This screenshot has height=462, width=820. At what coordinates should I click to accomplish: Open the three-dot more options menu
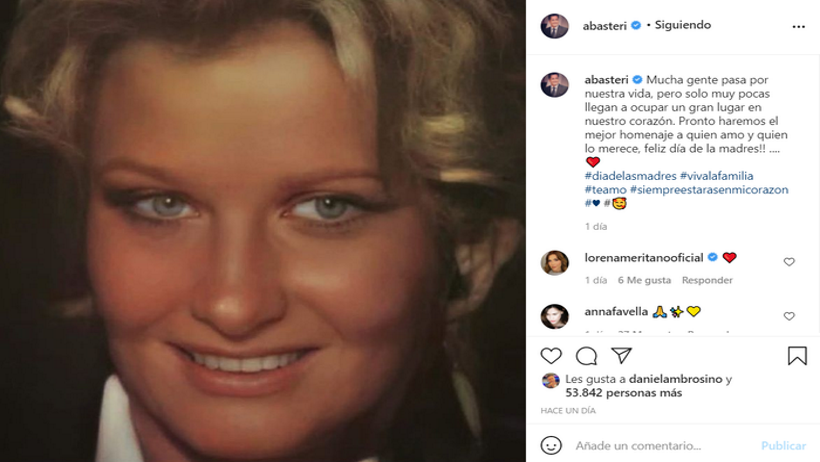[x=799, y=27]
